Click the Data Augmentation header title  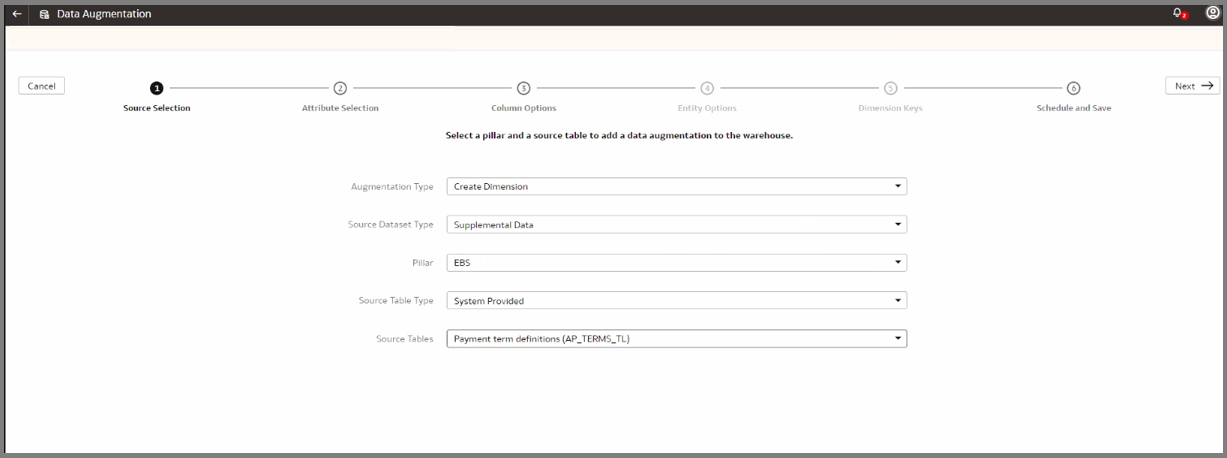(x=104, y=14)
